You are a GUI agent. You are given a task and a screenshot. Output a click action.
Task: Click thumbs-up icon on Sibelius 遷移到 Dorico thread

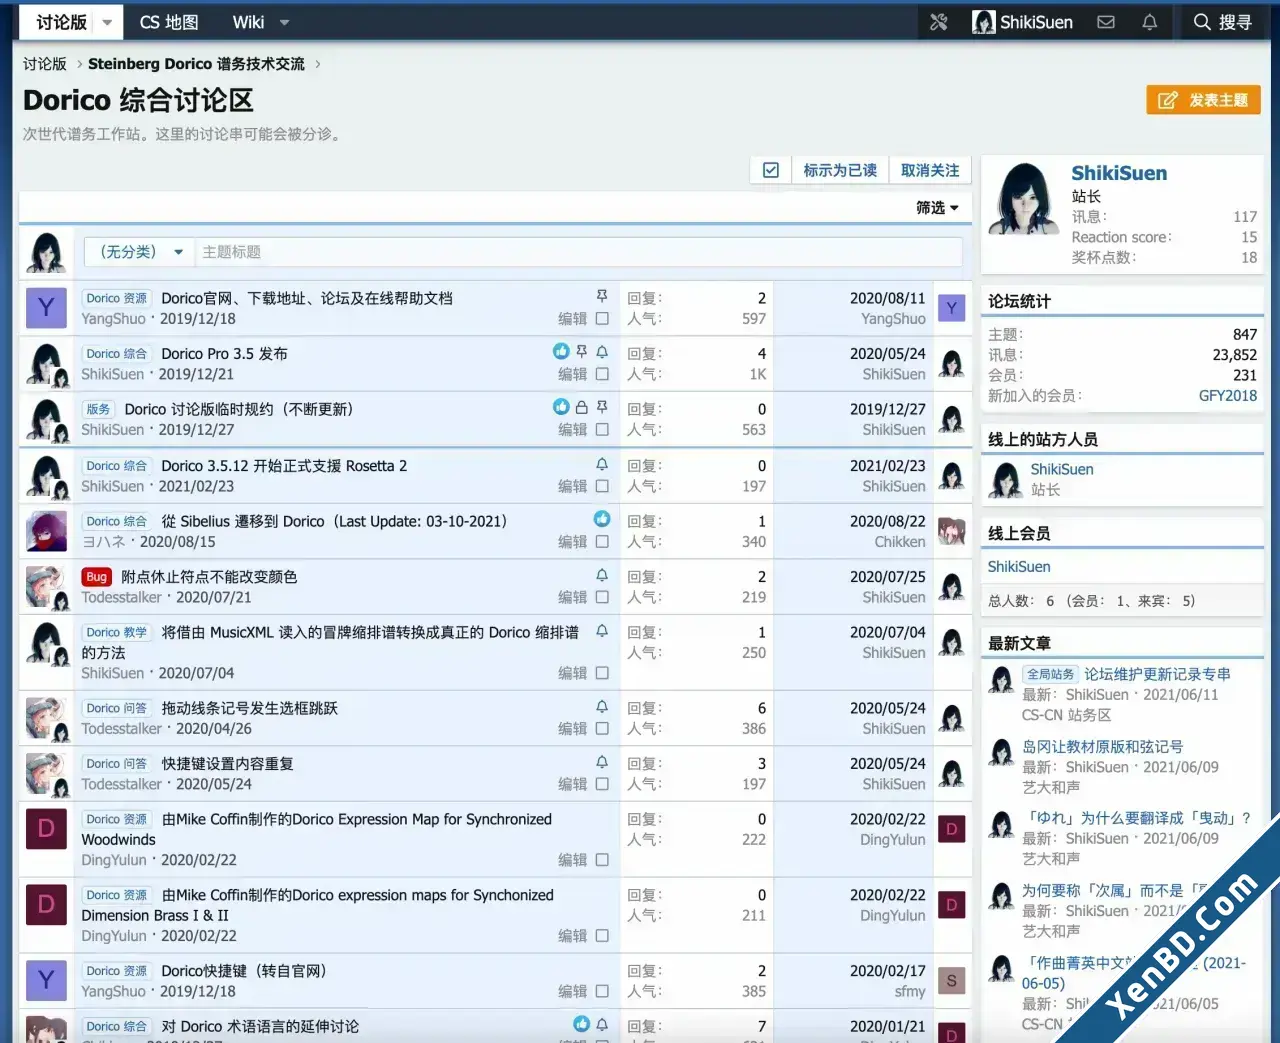click(x=602, y=519)
